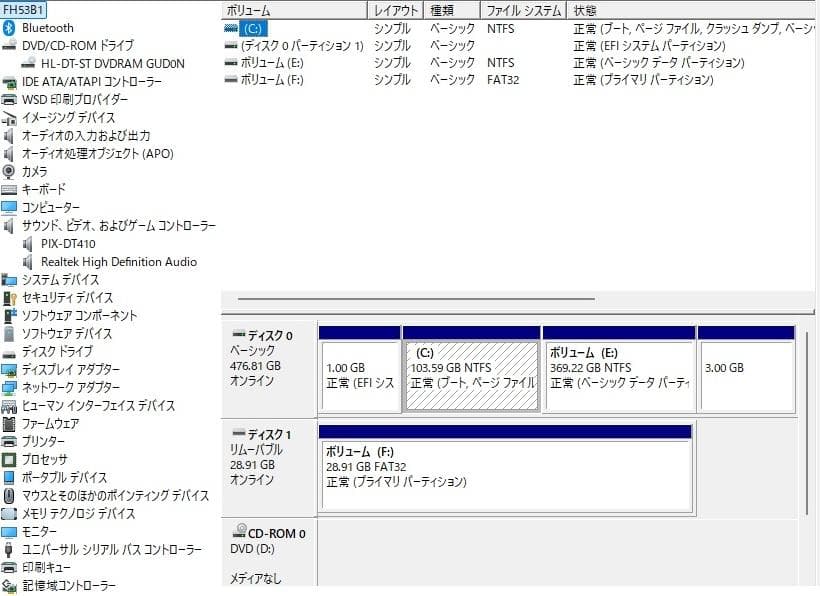Select the FH53B1 computer node at top
820x596 pixels.
tap(22, 8)
